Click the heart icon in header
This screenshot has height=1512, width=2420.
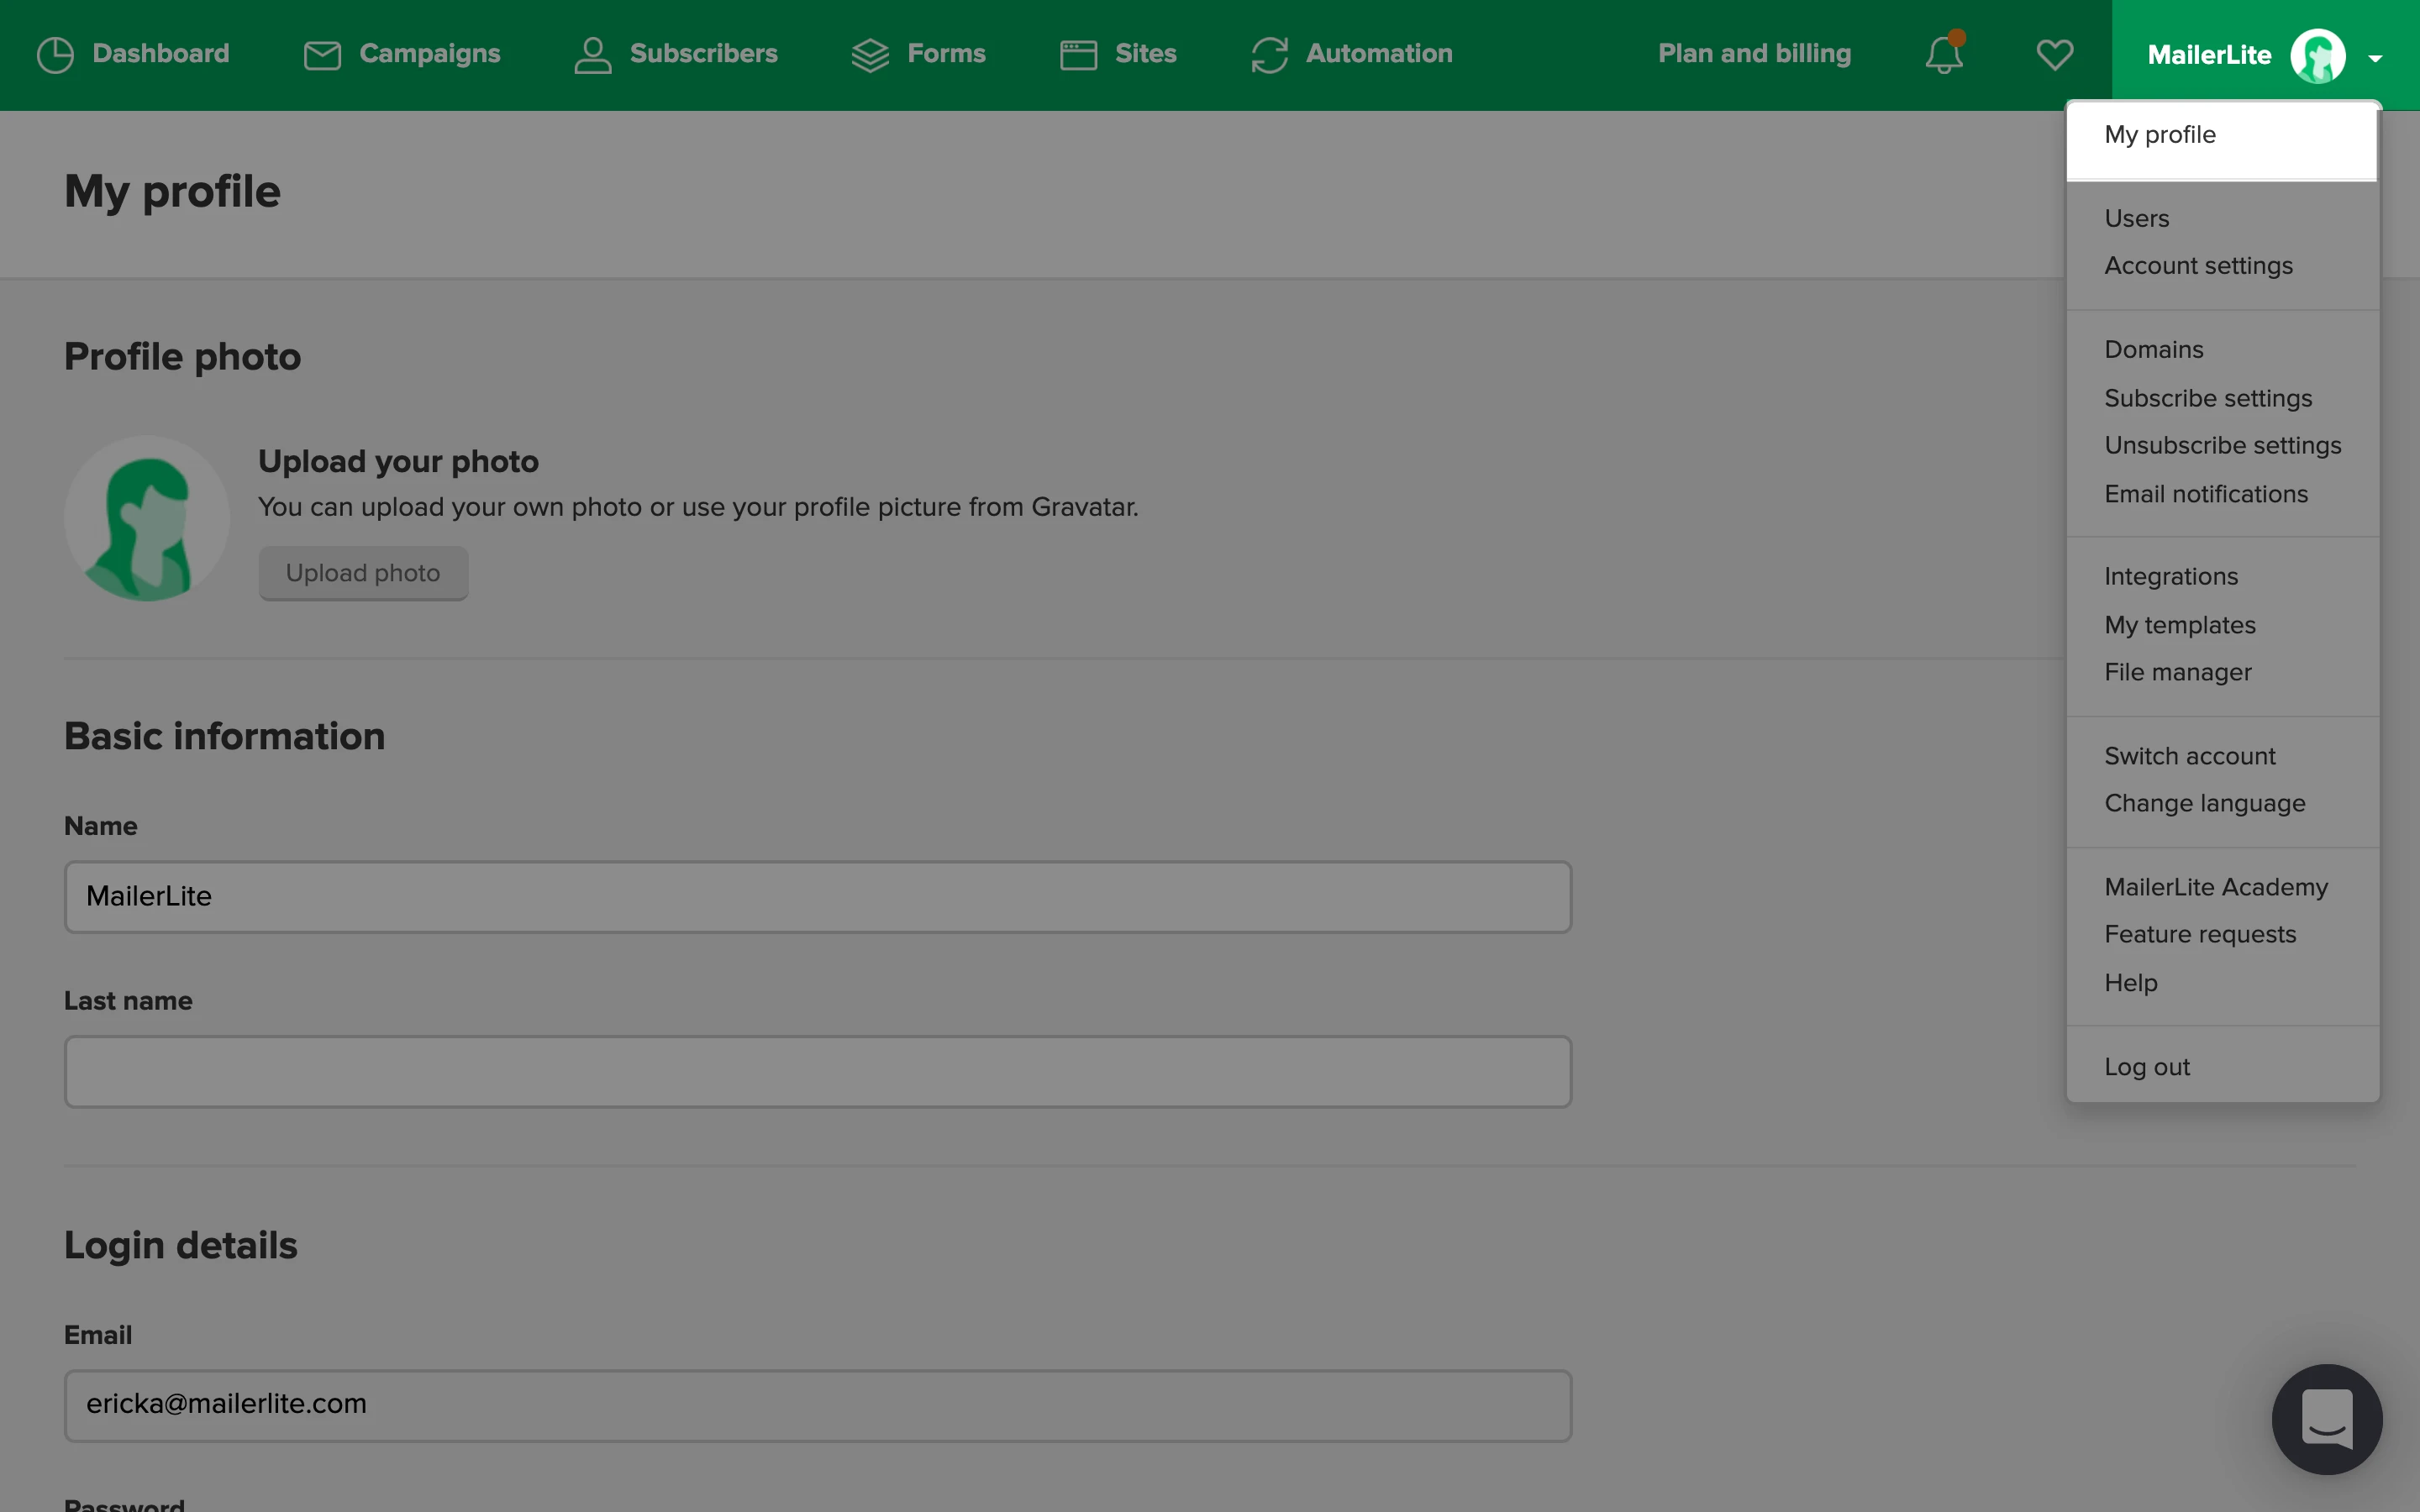tap(2054, 55)
